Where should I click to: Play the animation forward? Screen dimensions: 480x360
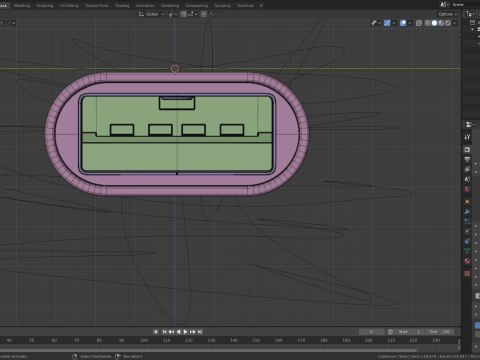185,332
